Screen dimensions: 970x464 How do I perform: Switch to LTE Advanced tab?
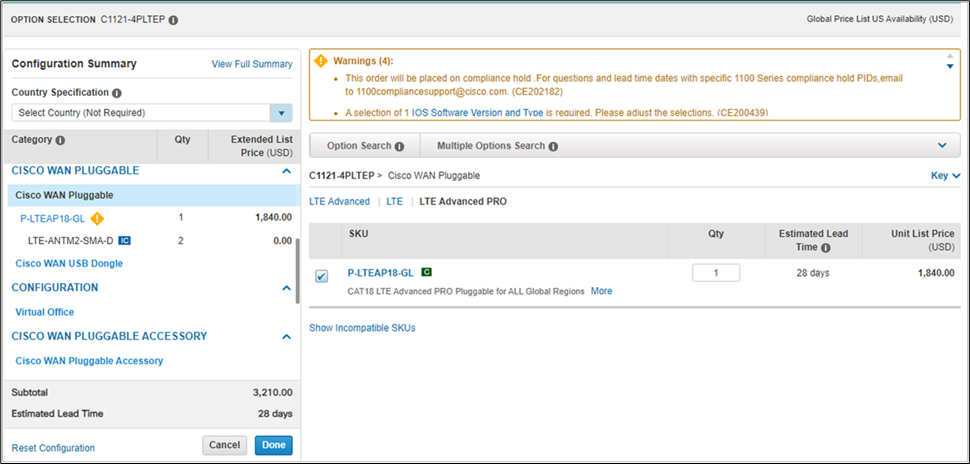click(340, 202)
